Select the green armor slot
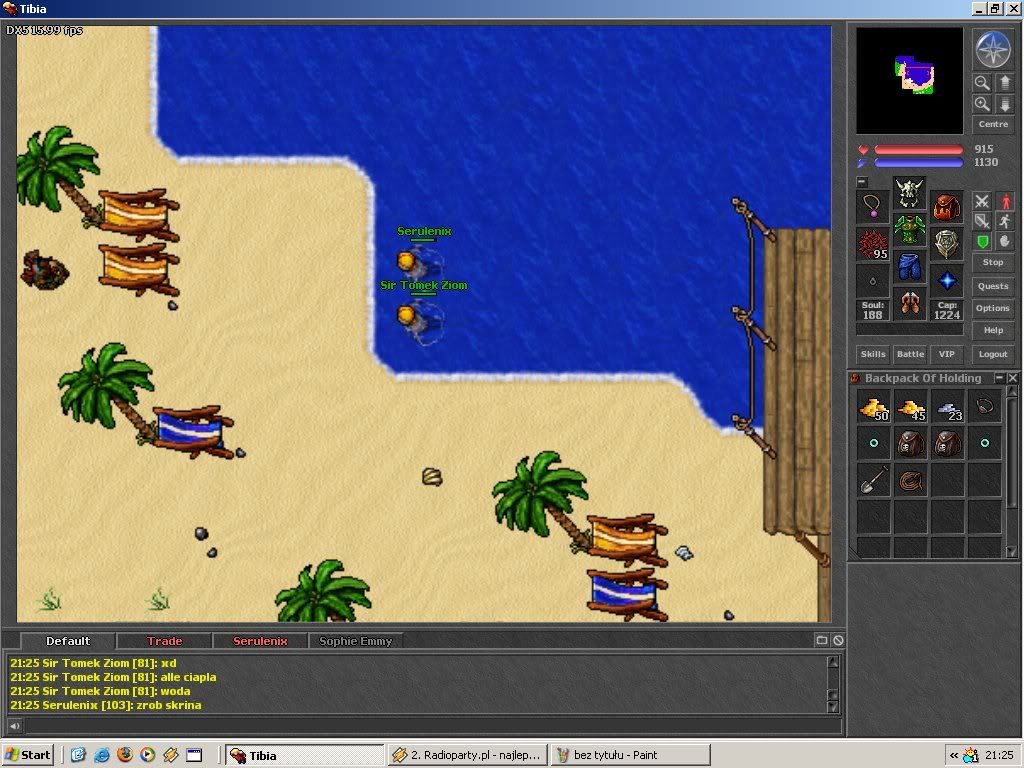This screenshot has height=768, width=1024. [x=910, y=230]
